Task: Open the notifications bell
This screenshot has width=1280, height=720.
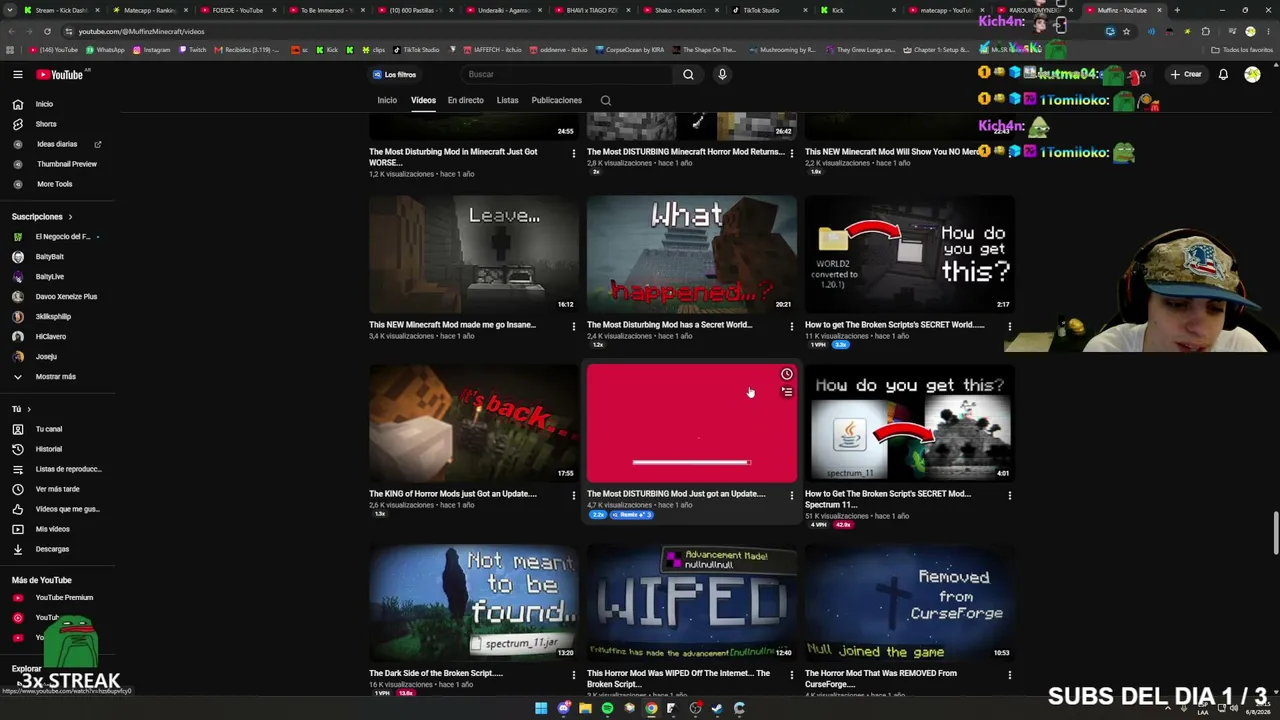Action: click(1223, 74)
